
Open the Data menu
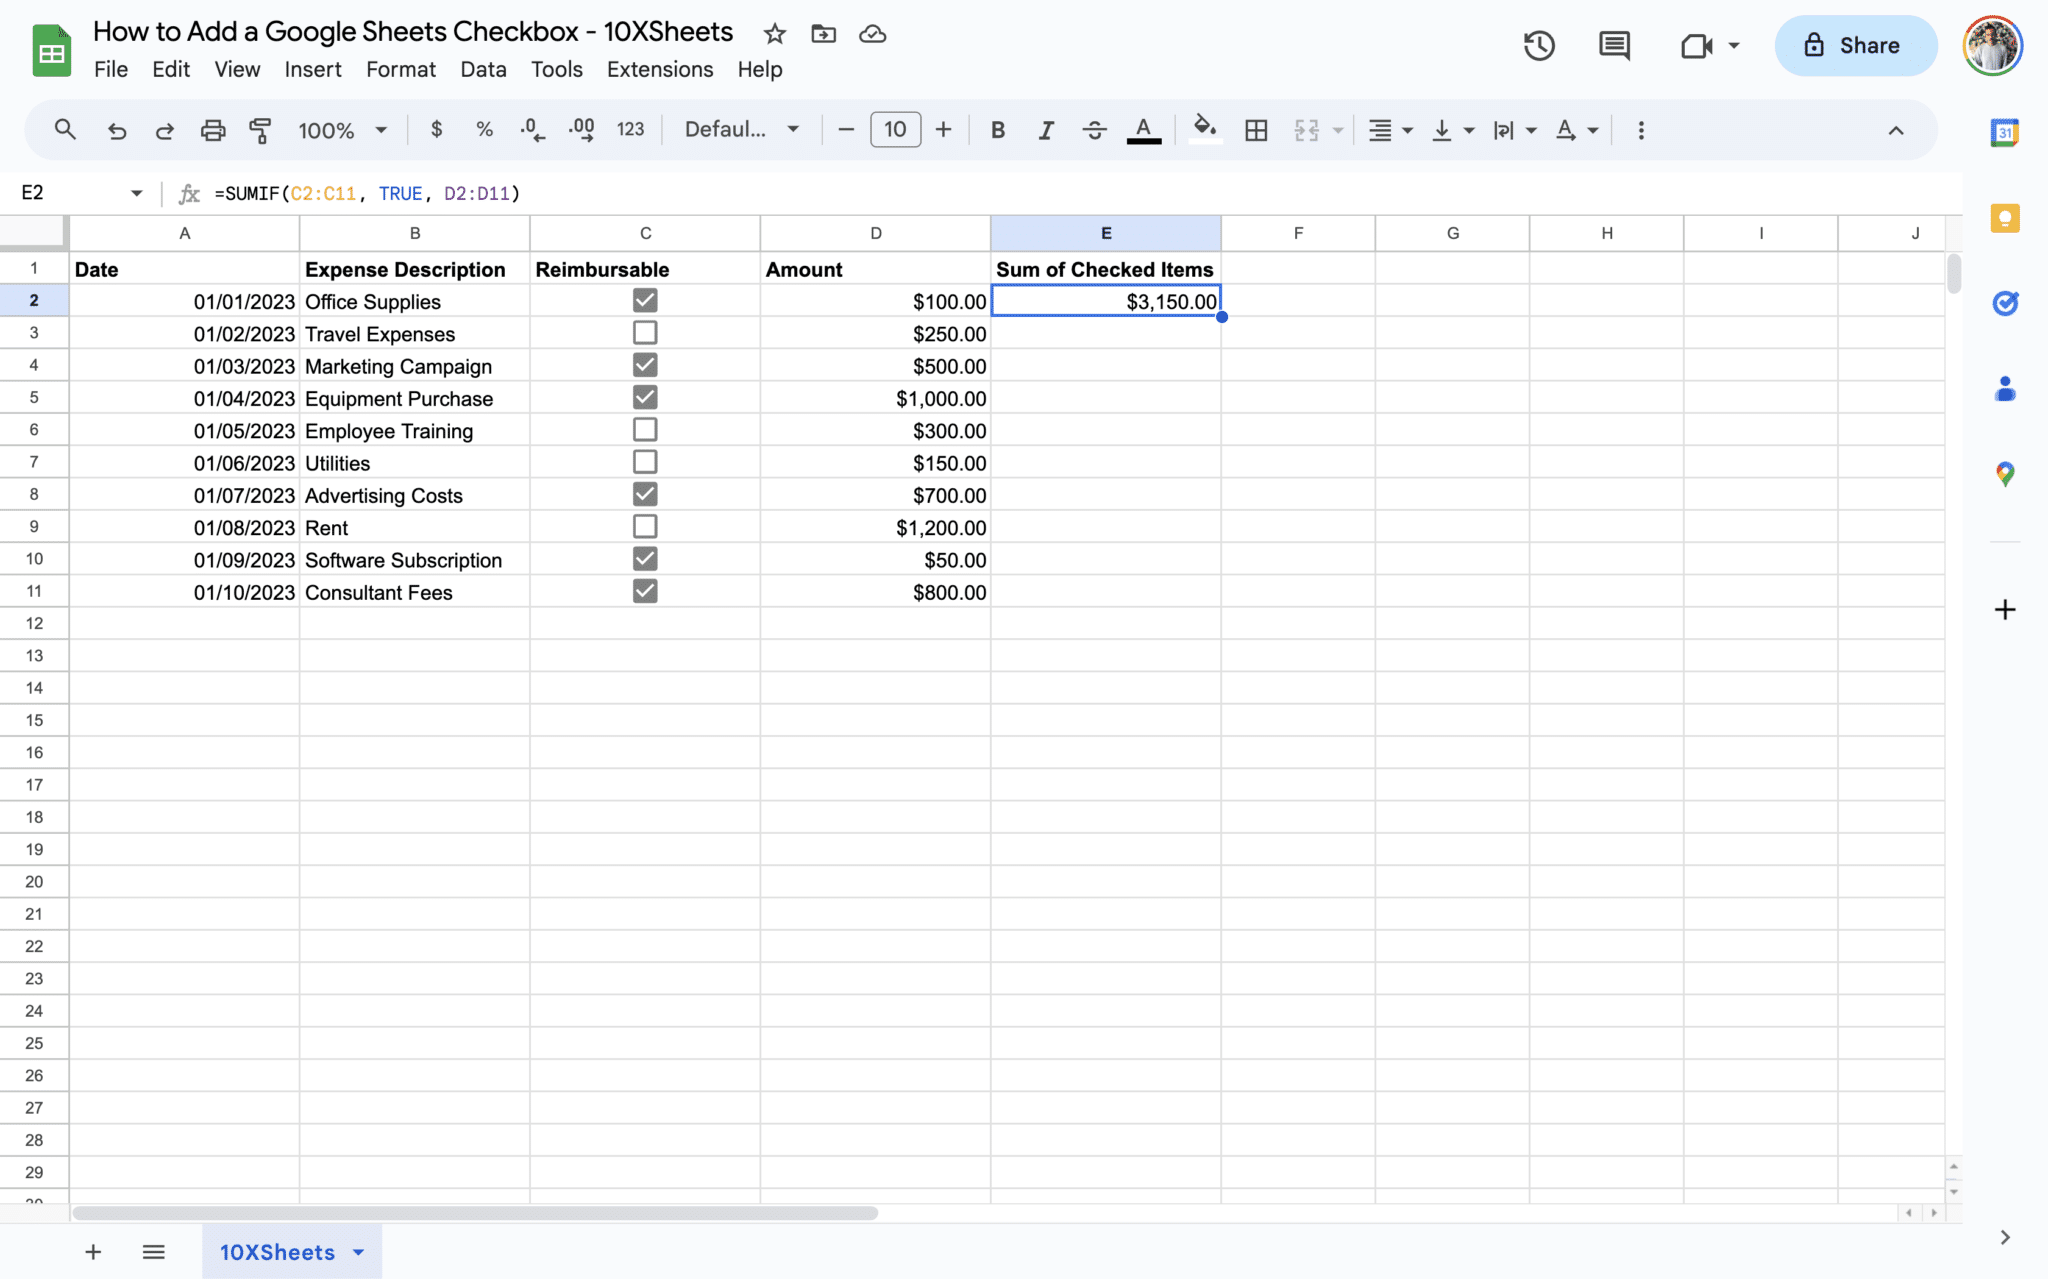(x=483, y=69)
